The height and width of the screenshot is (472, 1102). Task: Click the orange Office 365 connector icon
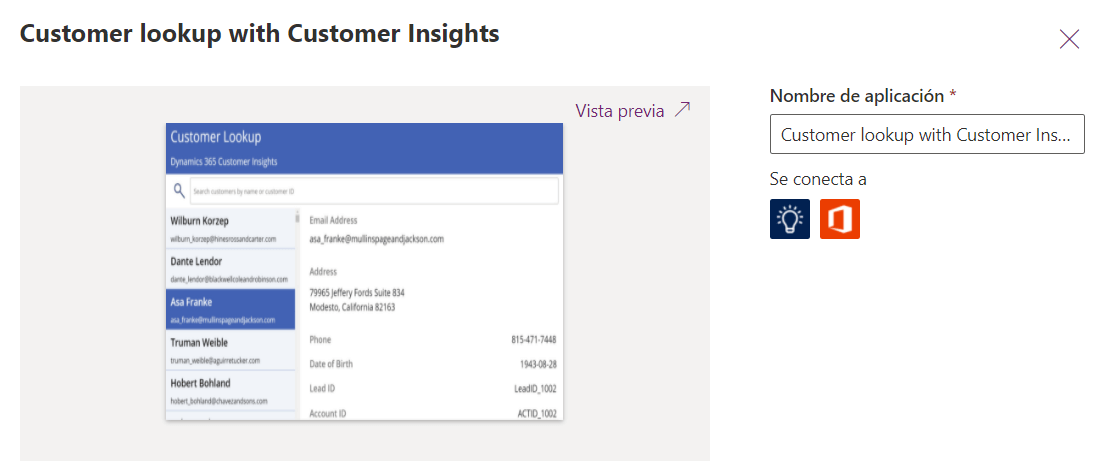point(840,219)
